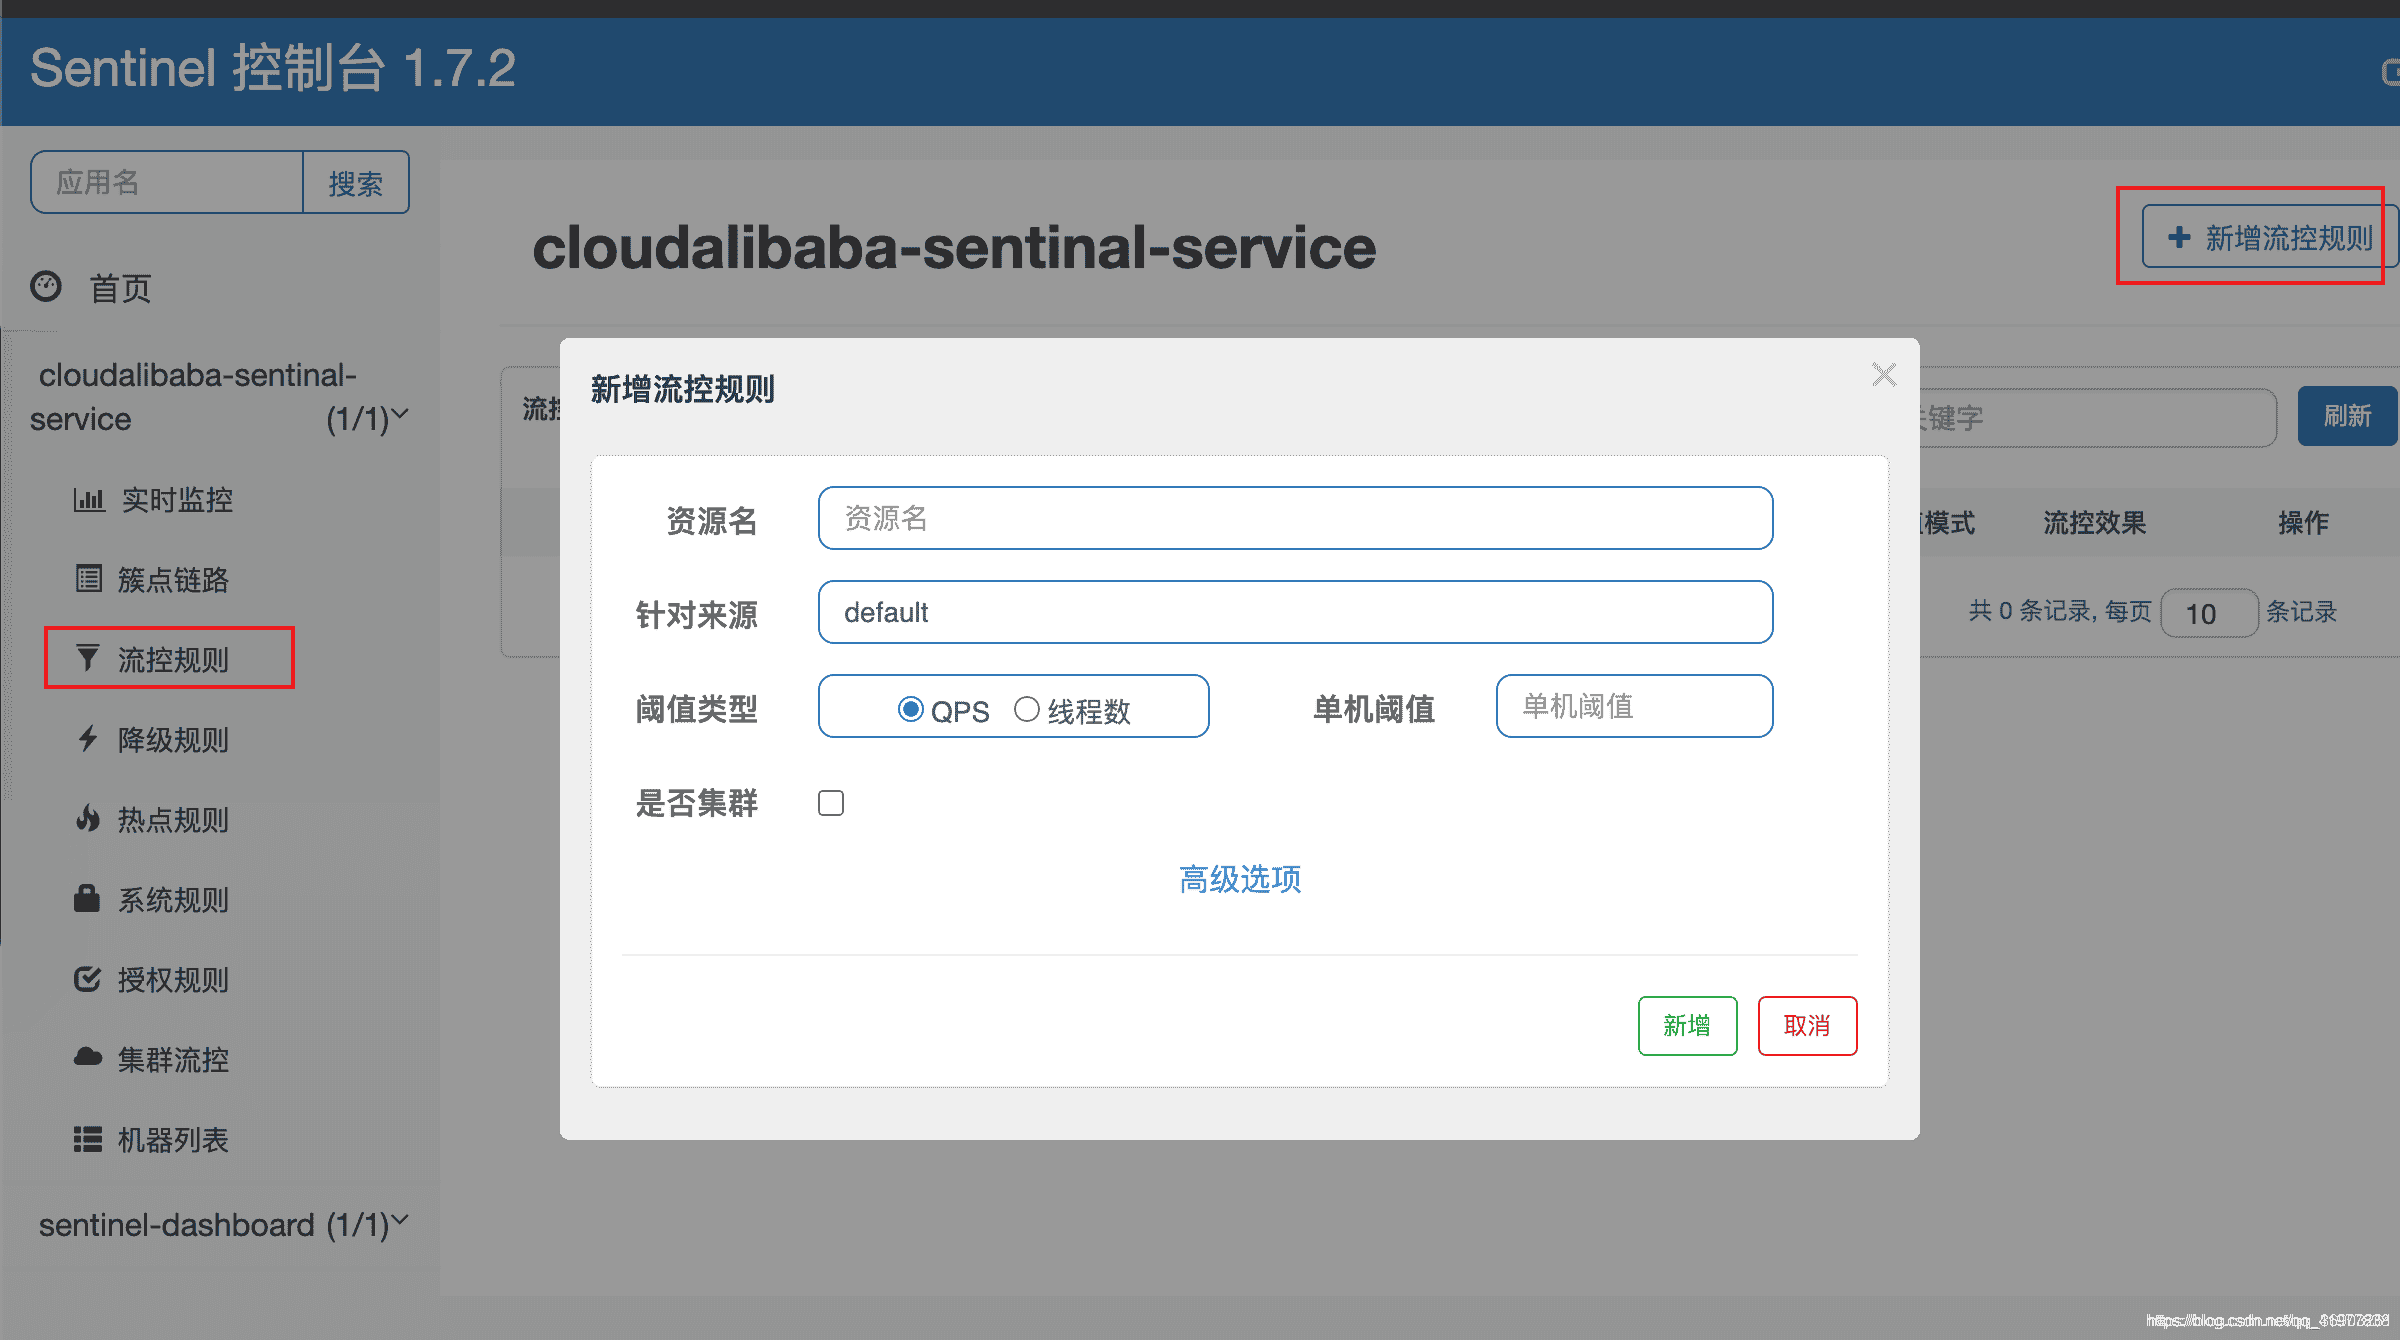Click the 流控规则 funnel icon
Viewport: 2400px width, 1340px height.
tap(89, 658)
